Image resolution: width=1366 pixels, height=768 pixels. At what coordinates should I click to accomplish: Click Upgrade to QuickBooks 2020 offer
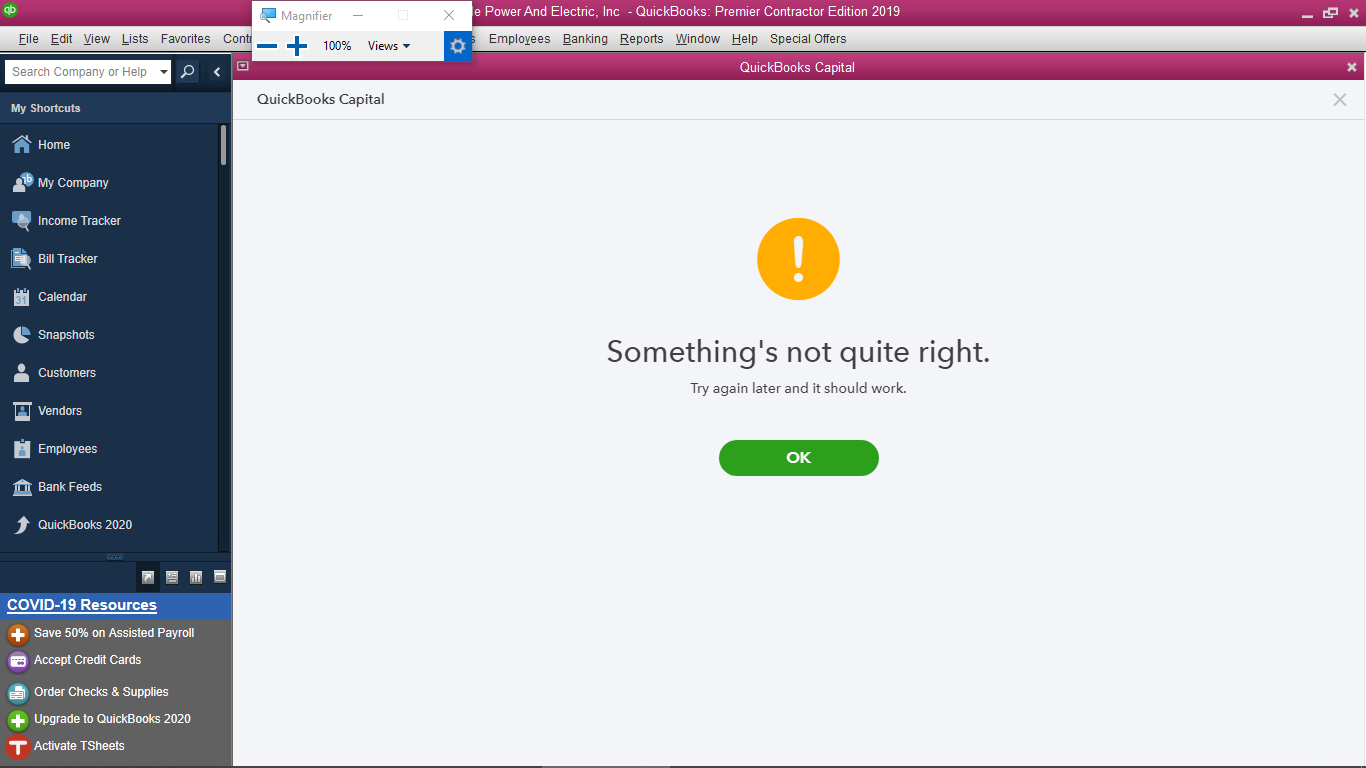click(x=99, y=719)
